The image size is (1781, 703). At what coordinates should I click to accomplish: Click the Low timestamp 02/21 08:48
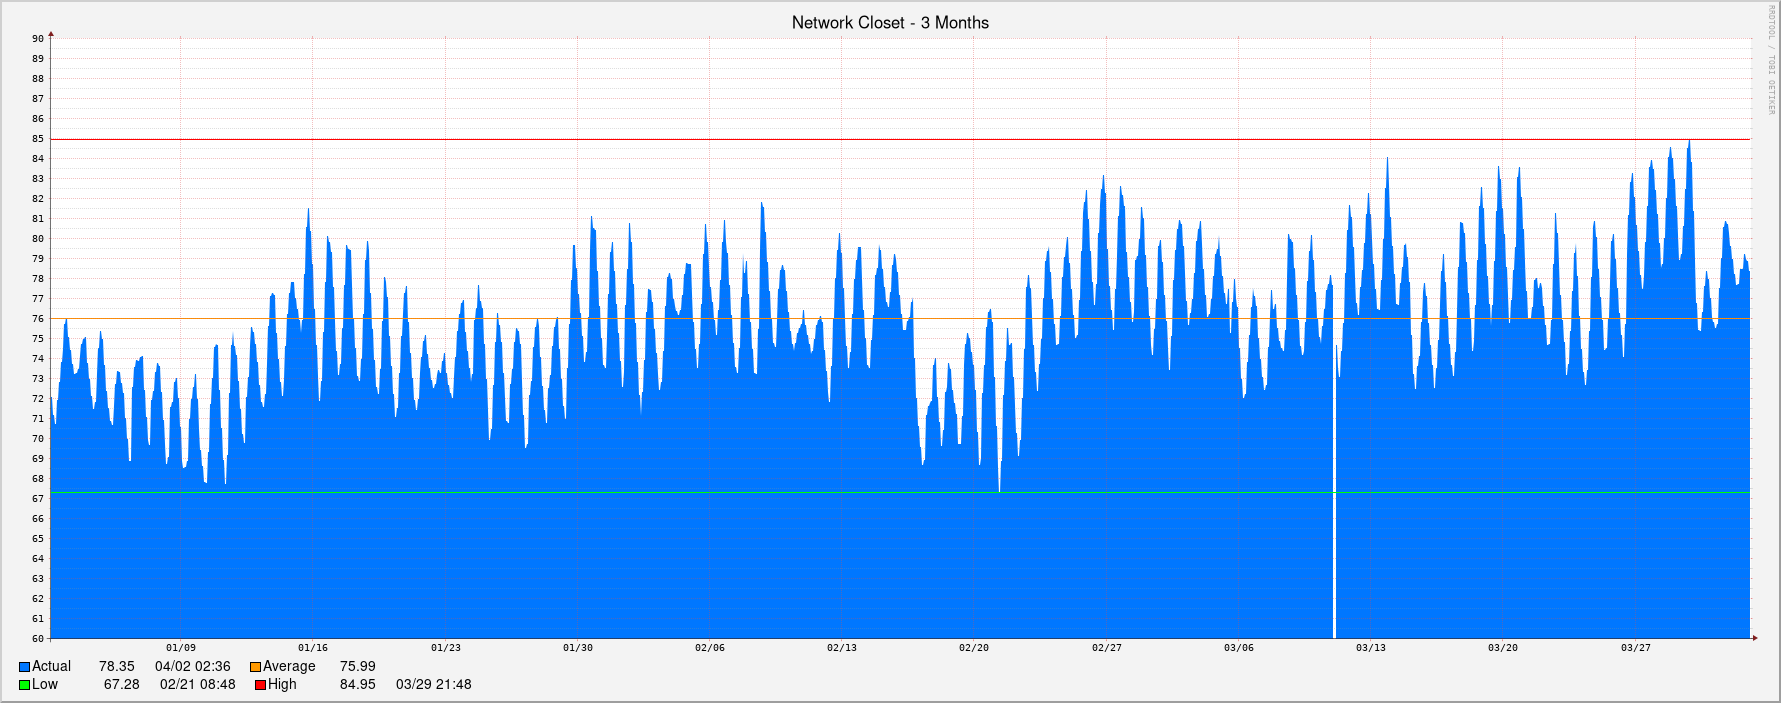coord(197,685)
